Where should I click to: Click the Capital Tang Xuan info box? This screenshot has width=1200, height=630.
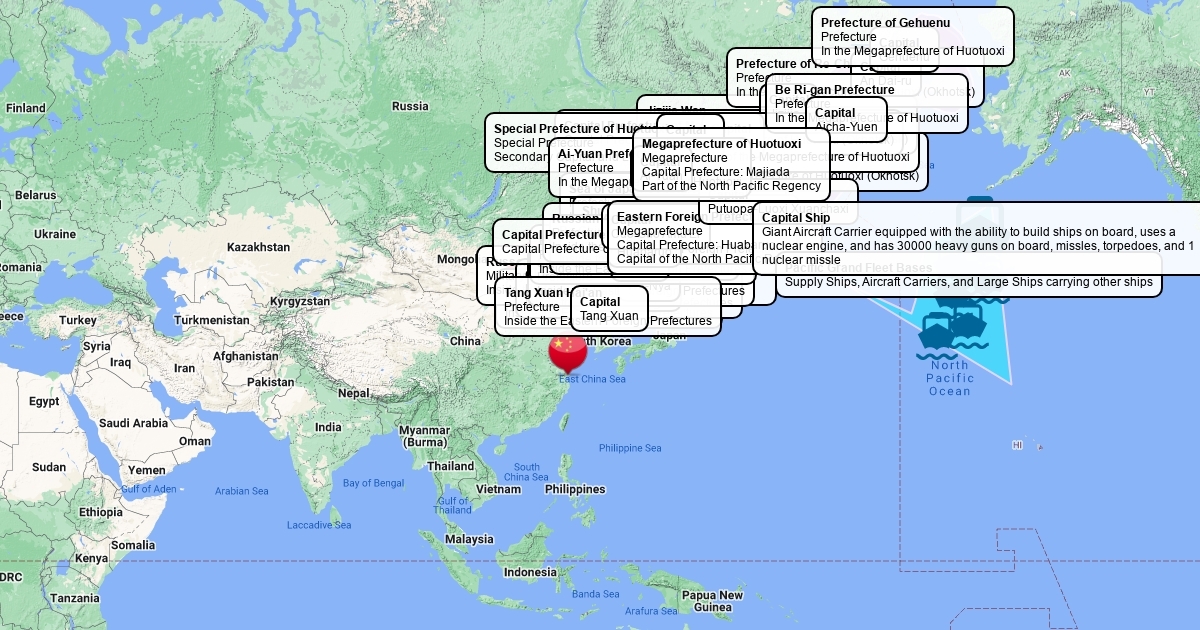click(x=608, y=308)
